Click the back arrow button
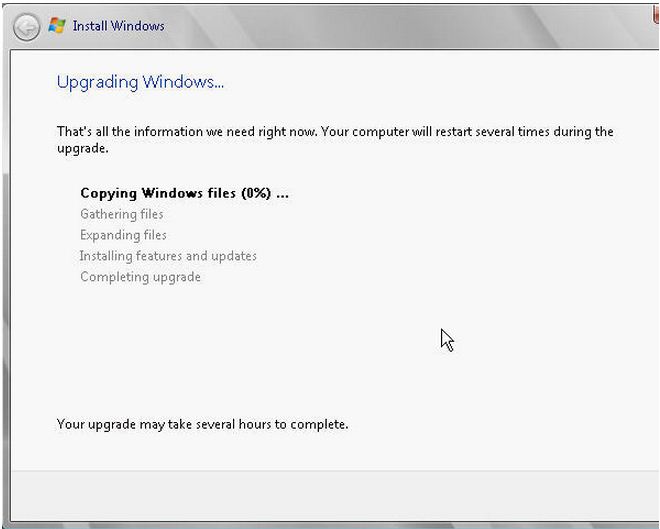Viewport: 660px width, 529px height. coord(27,27)
